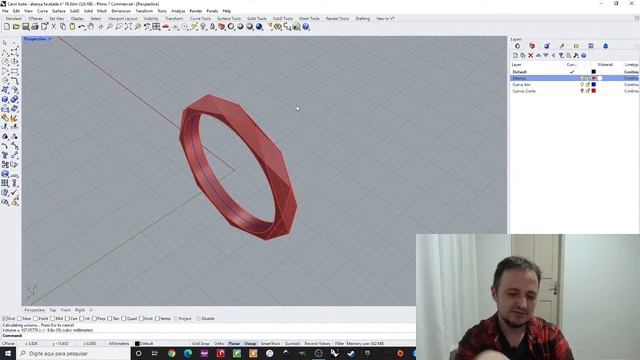This screenshot has width=640, height=360.
Task: Toggle the End osnap checkbox
Action: 4,318
